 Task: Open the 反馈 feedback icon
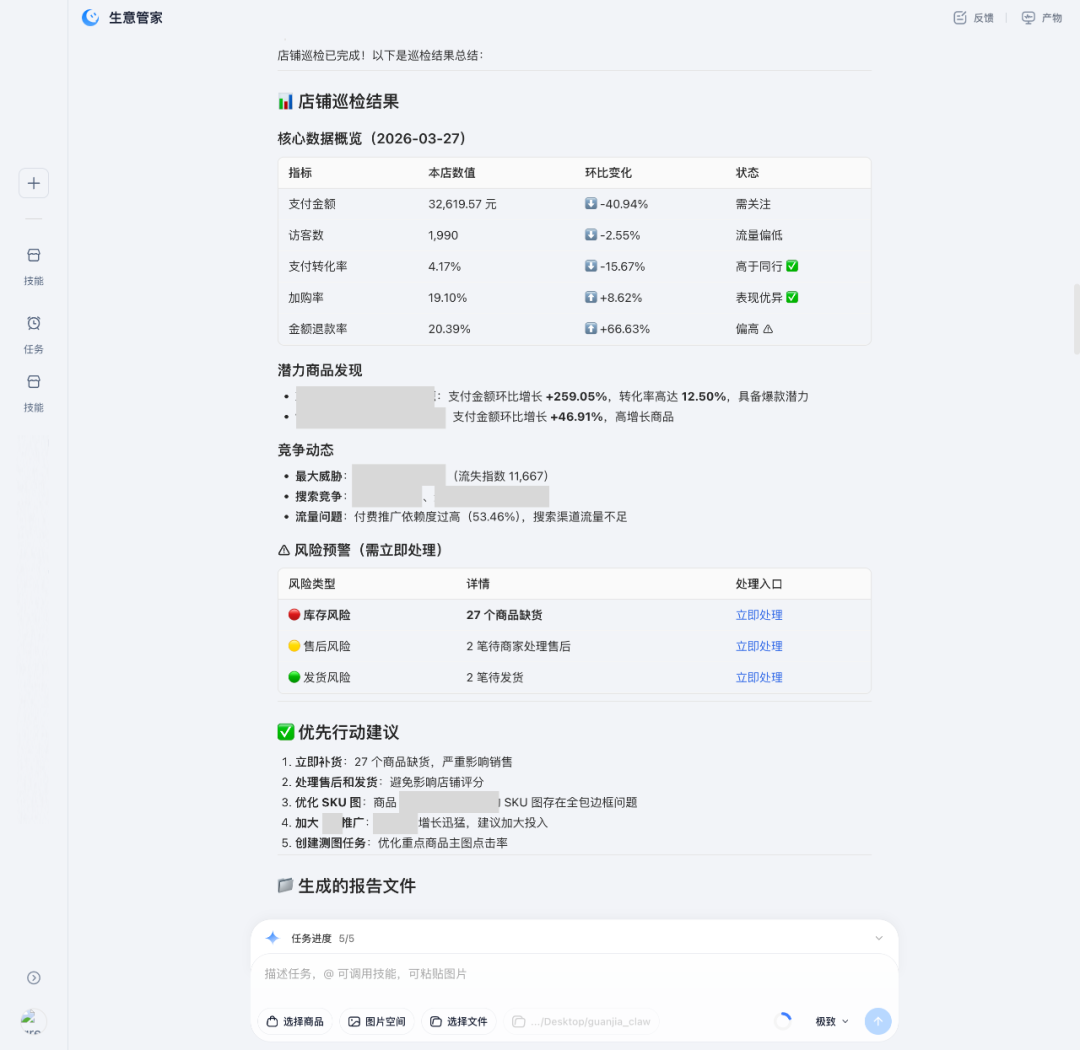click(959, 17)
